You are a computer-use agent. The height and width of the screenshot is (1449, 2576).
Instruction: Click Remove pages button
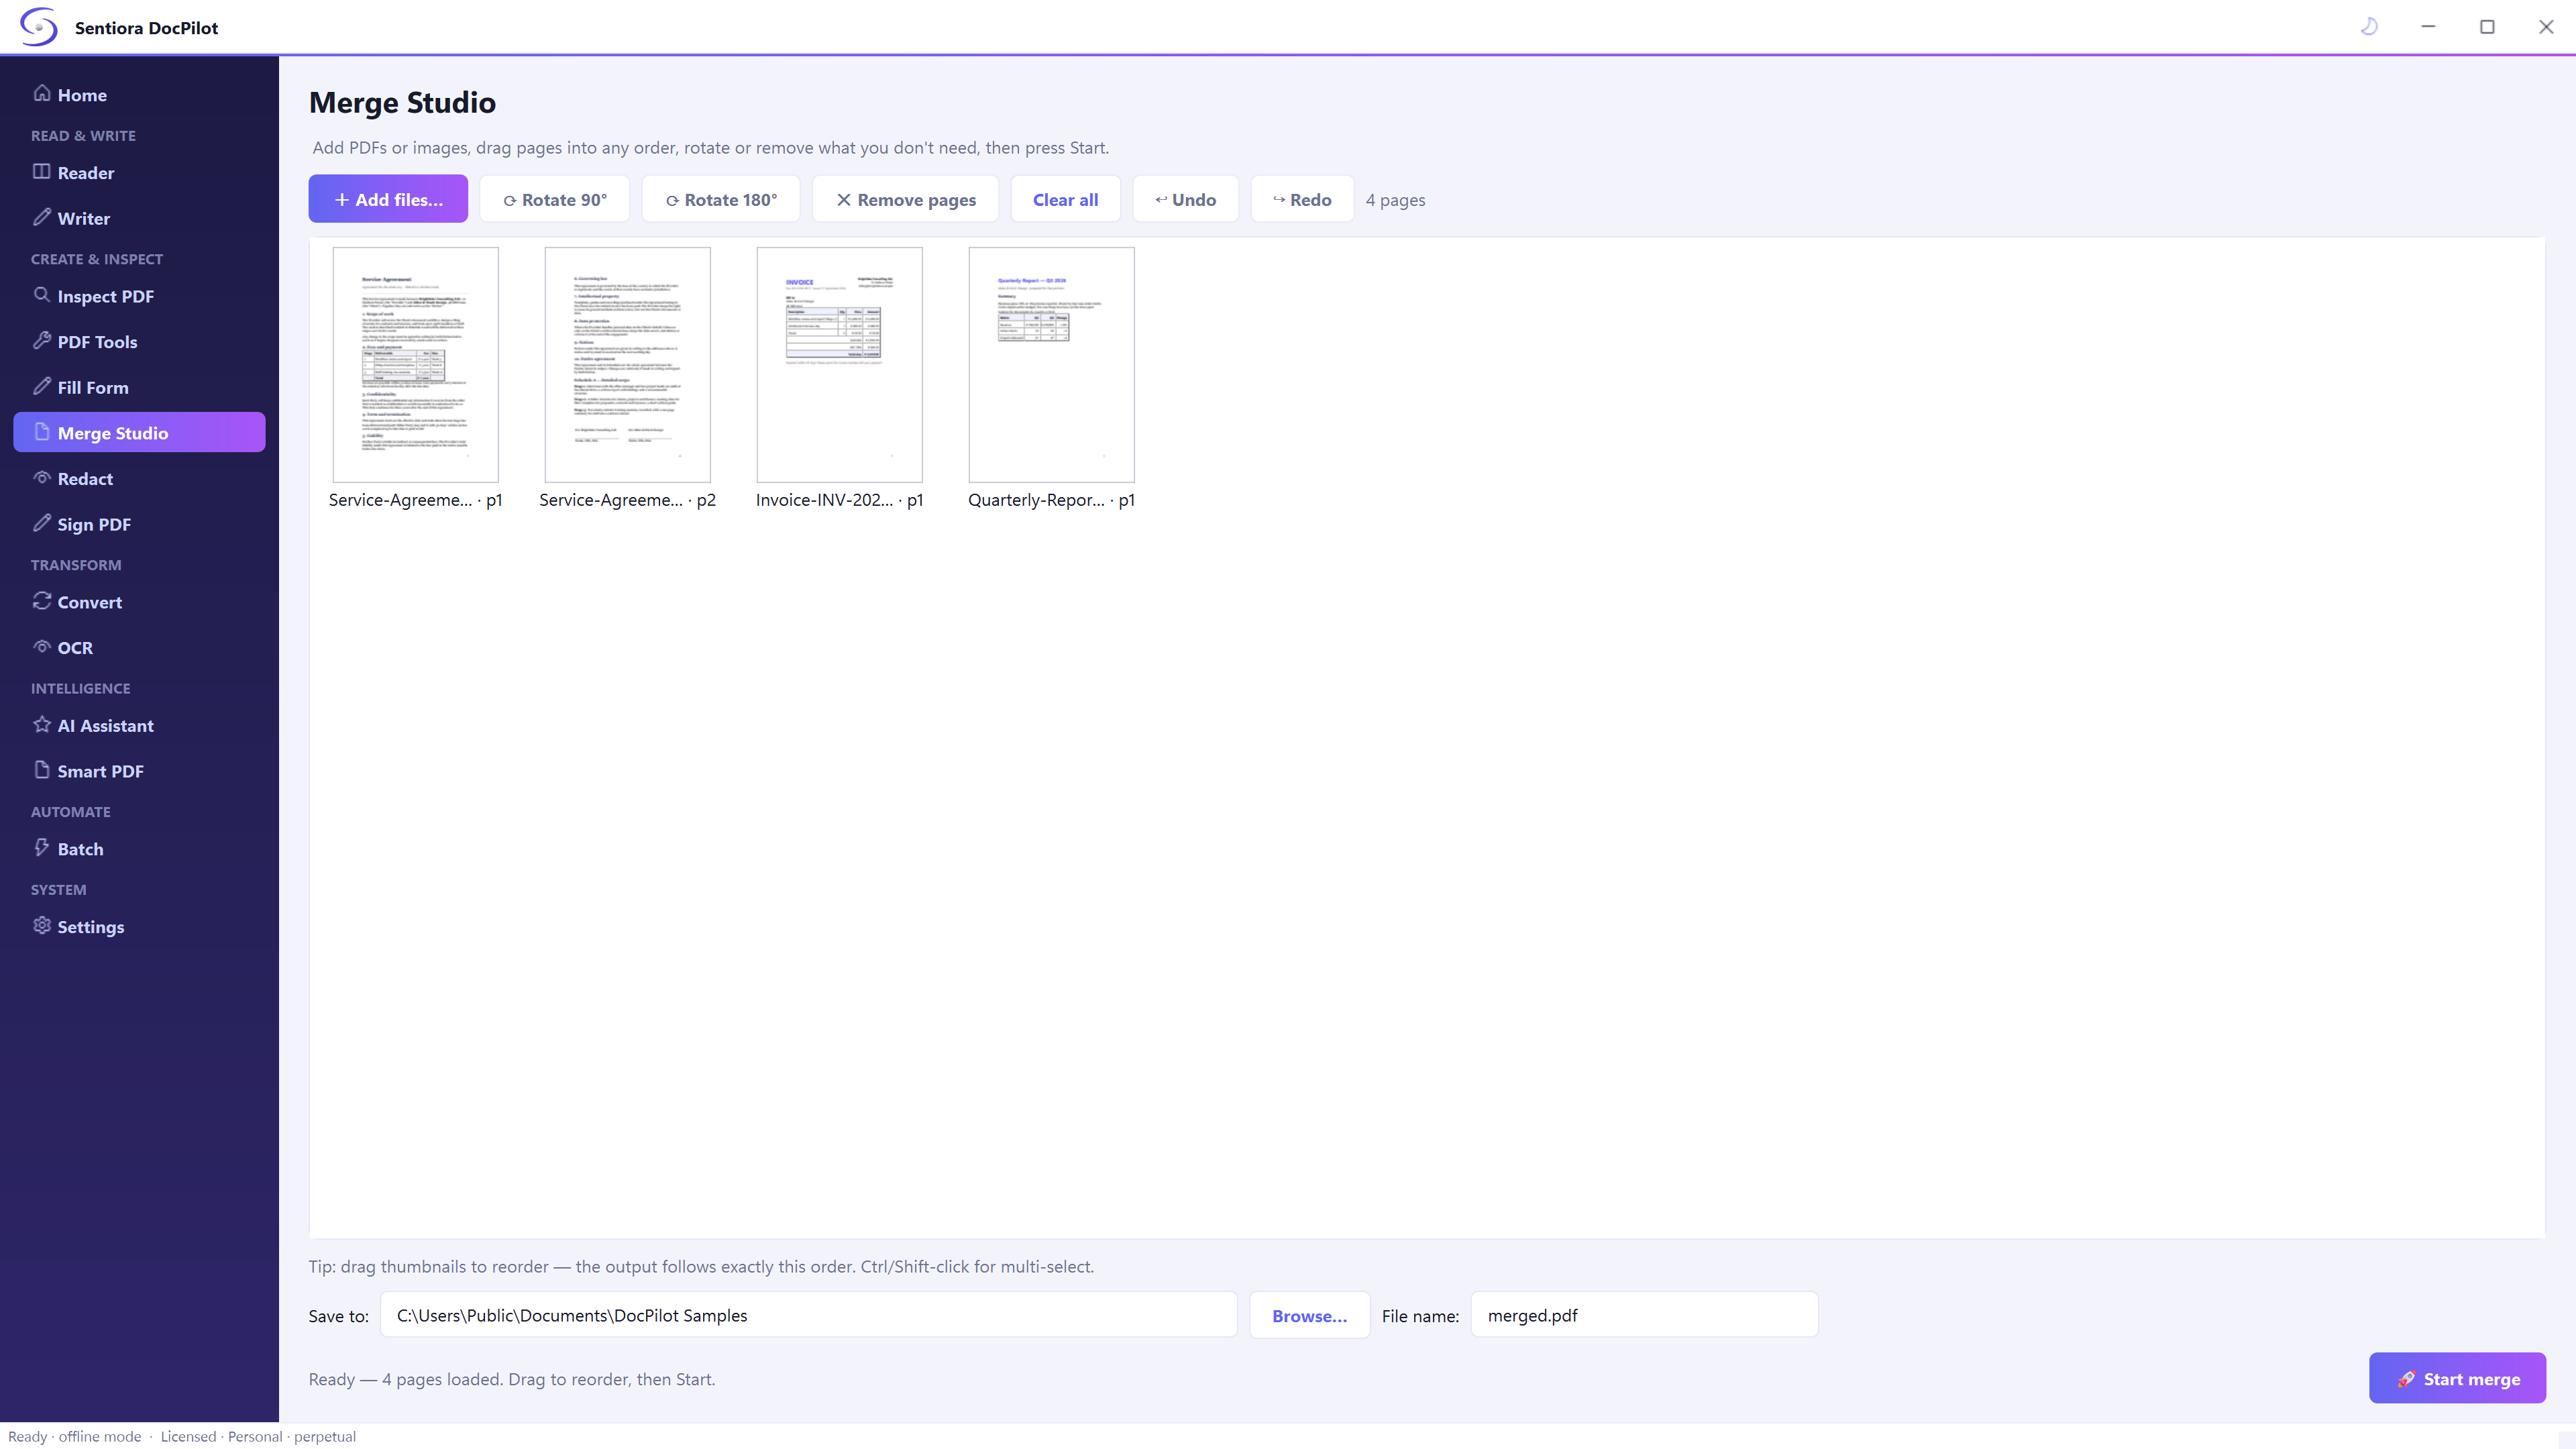tap(906, 199)
